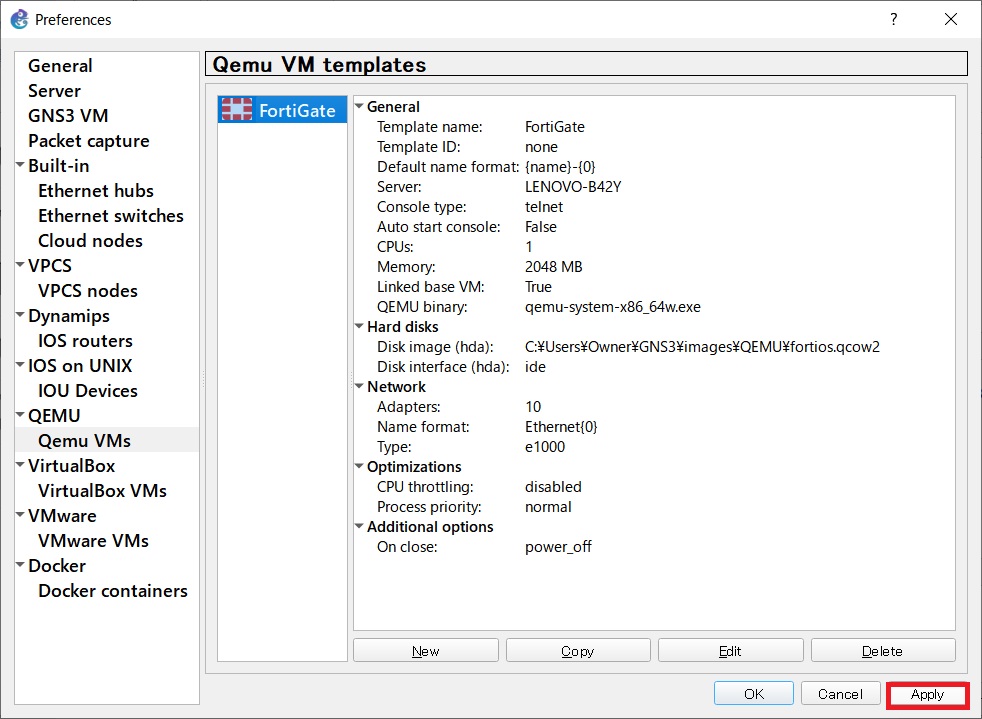
Task: Click the Memory value 2048 MB
Action: 554,267
